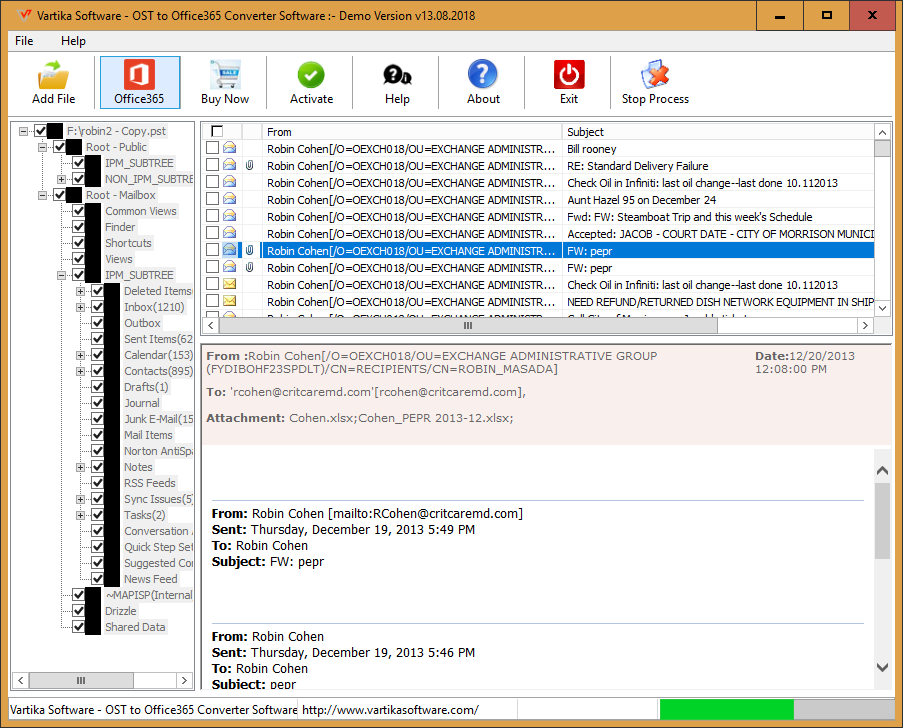Uncheck the Root - Mailbox checkbox
The width and height of the screenshot is (903, 728).
59,195
